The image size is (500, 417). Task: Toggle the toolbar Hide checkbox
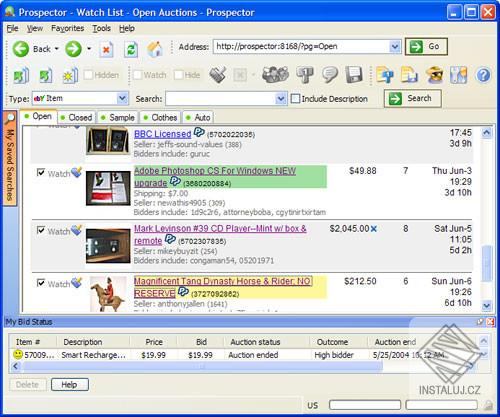[178, 75]
